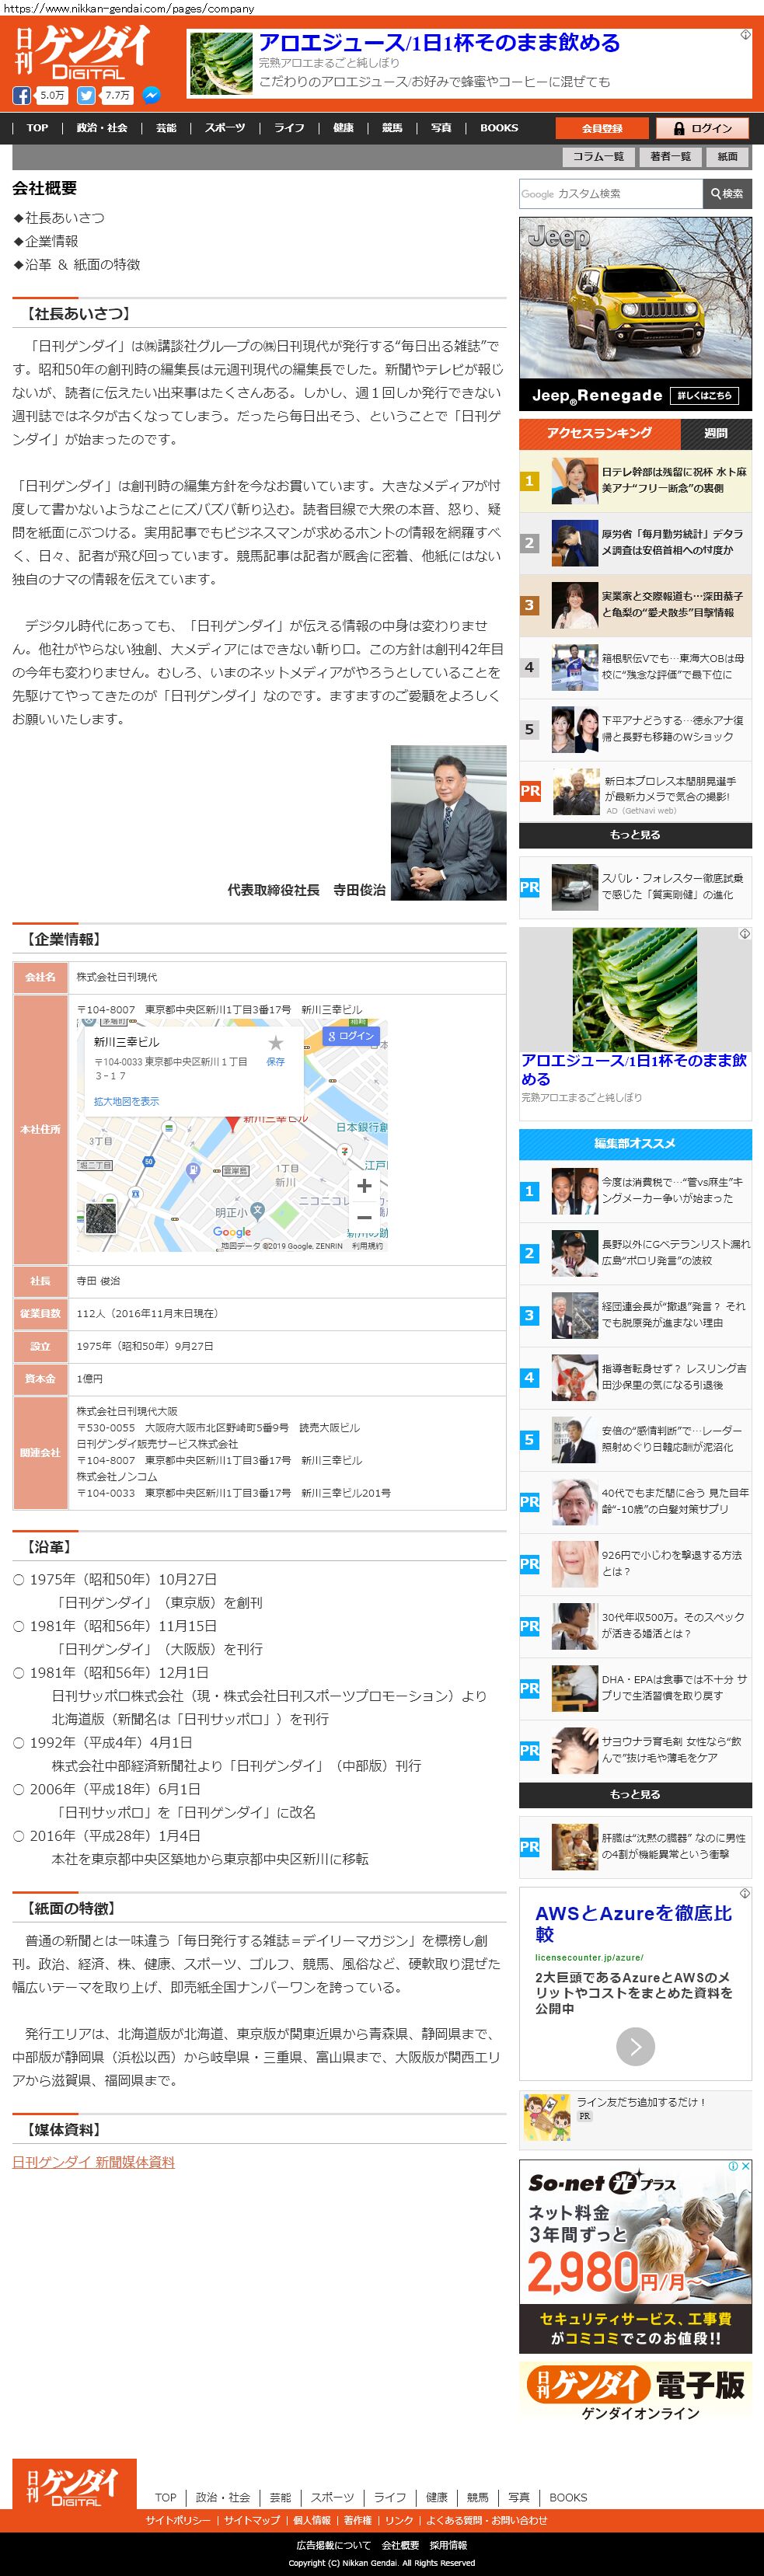This screenshot has width=764, height=2576.
Task: Switch ranking to 週間 tab
Action: [x=716, y=434]
